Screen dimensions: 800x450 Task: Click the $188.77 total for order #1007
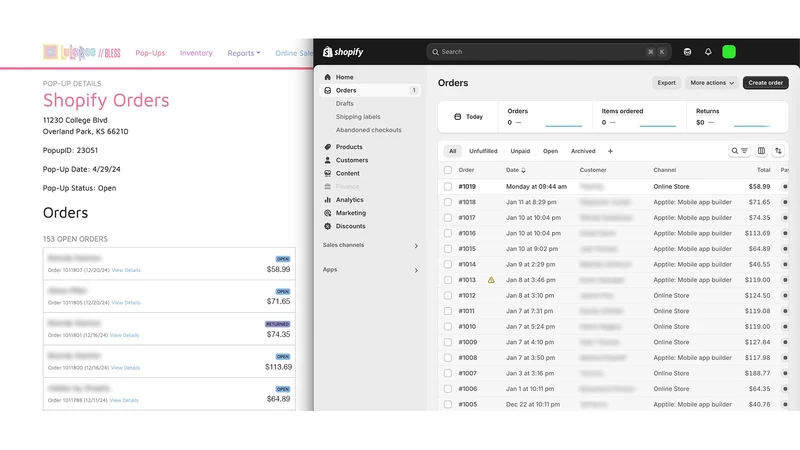click(757, 373)
